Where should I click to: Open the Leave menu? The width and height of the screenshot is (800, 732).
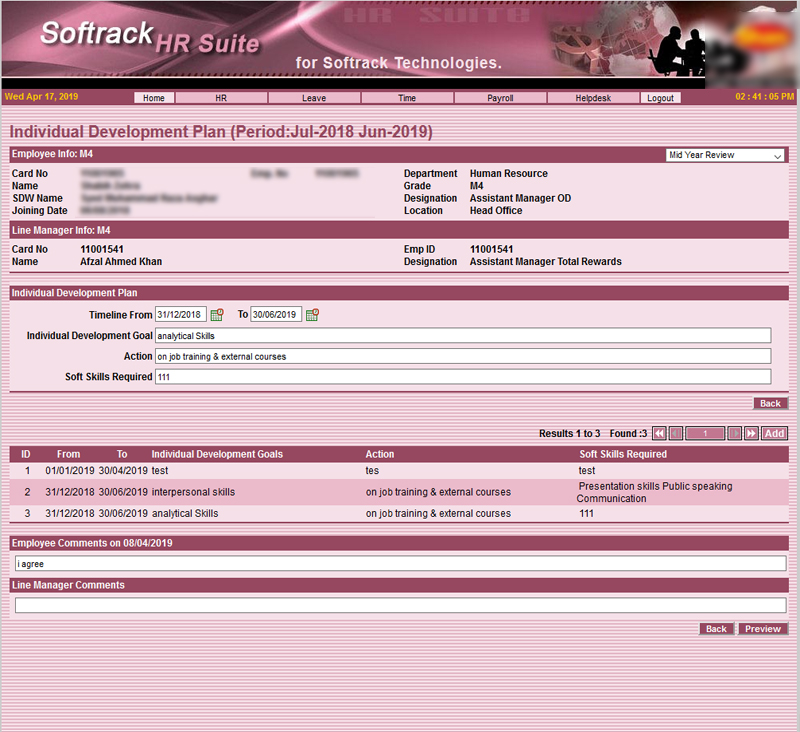[x=313, y=98]
